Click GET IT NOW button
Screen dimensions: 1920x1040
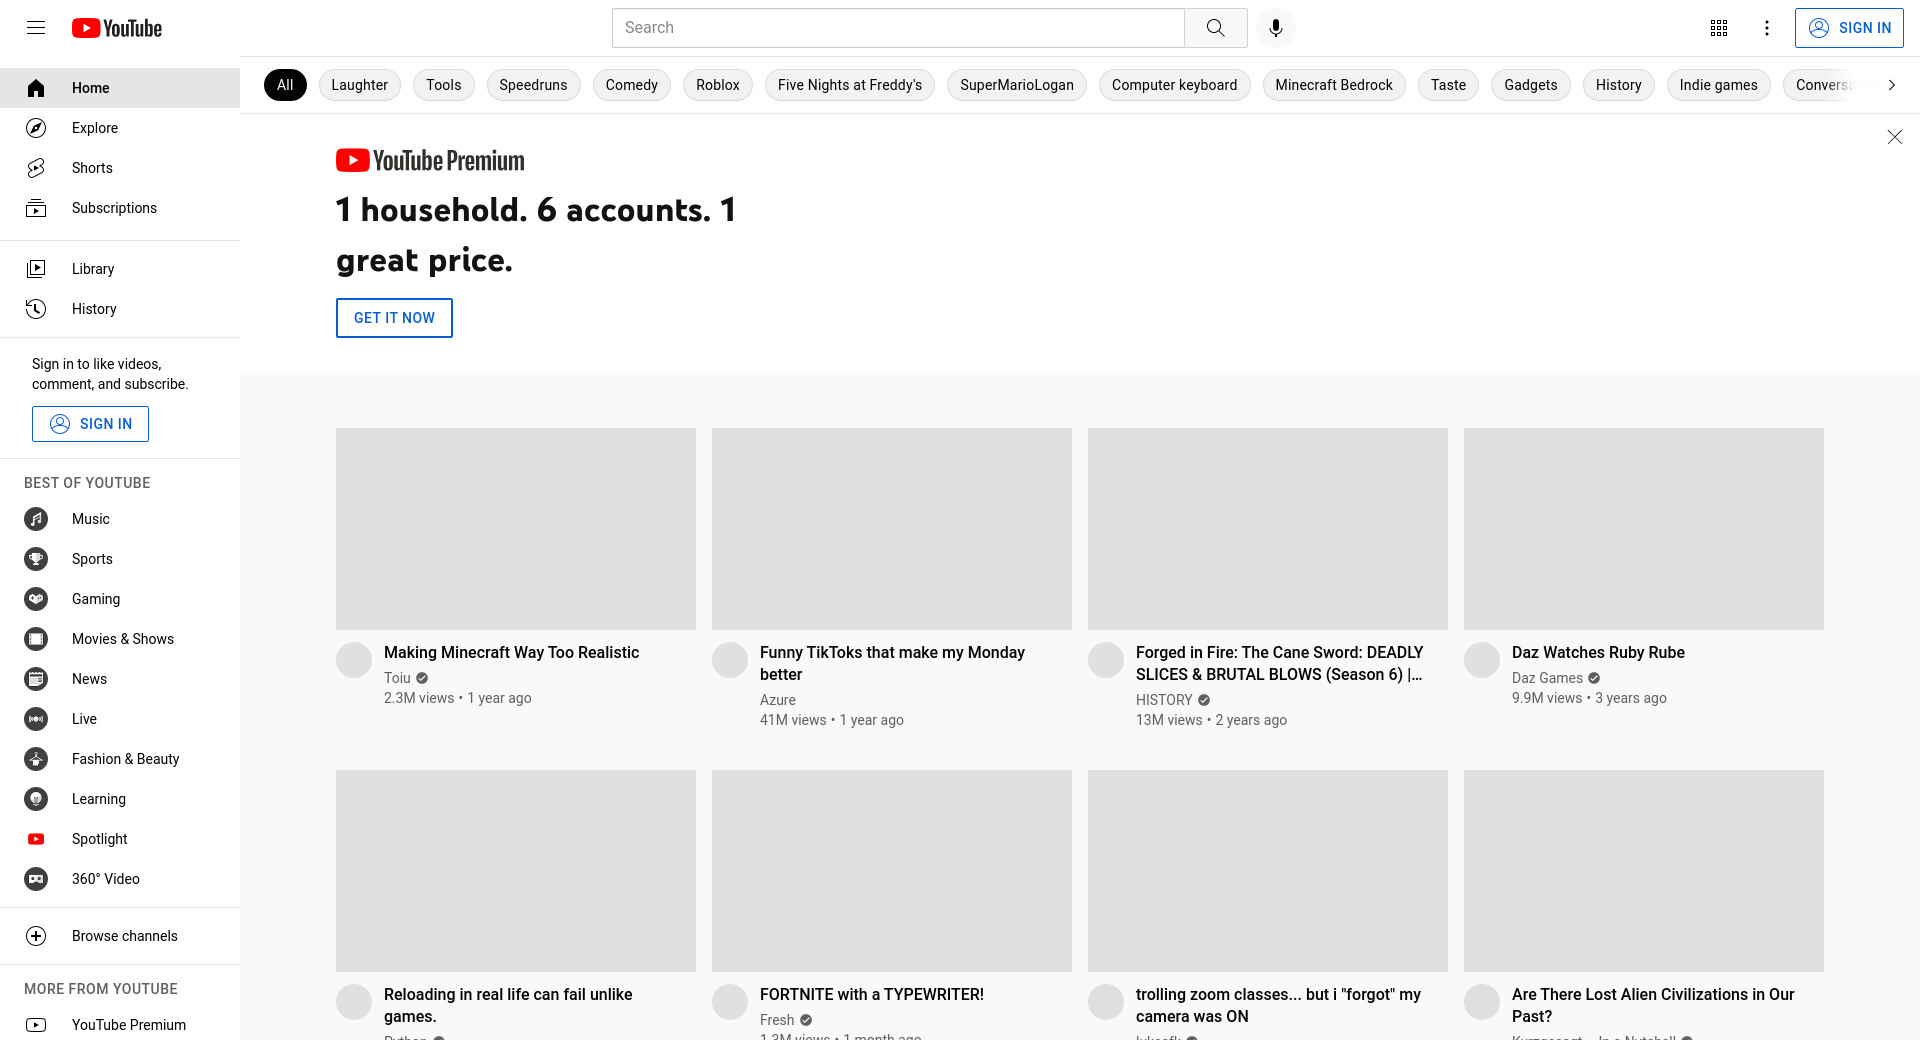tap(394, 318)
